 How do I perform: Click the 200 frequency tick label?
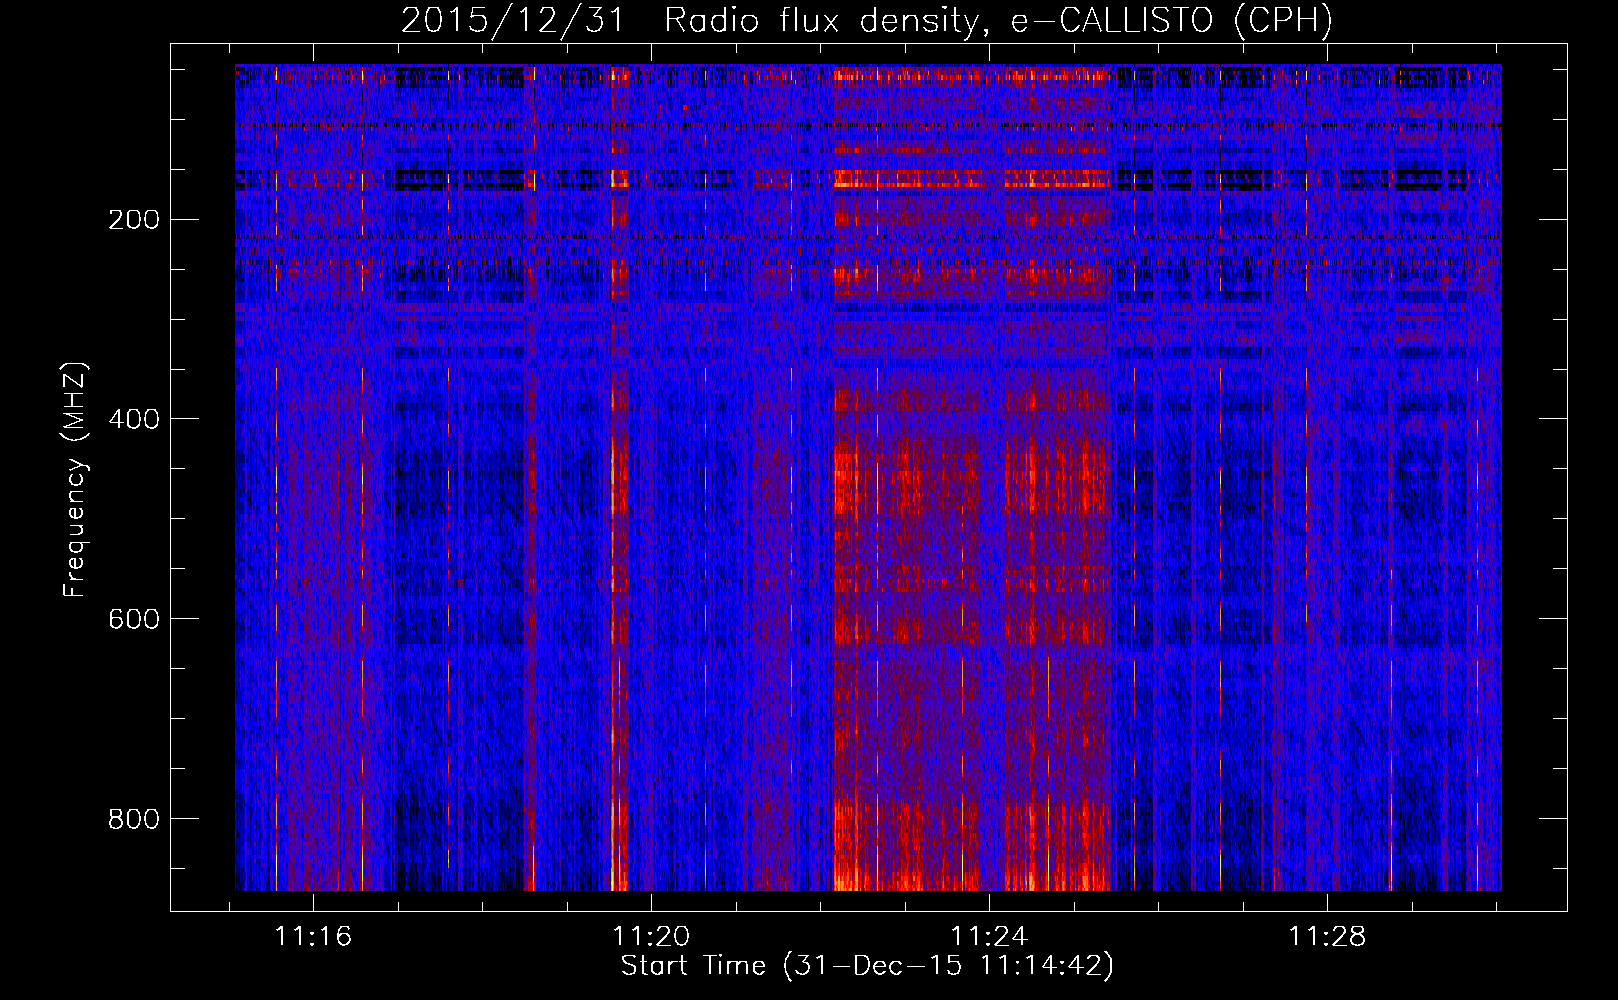tap(133, 219)
